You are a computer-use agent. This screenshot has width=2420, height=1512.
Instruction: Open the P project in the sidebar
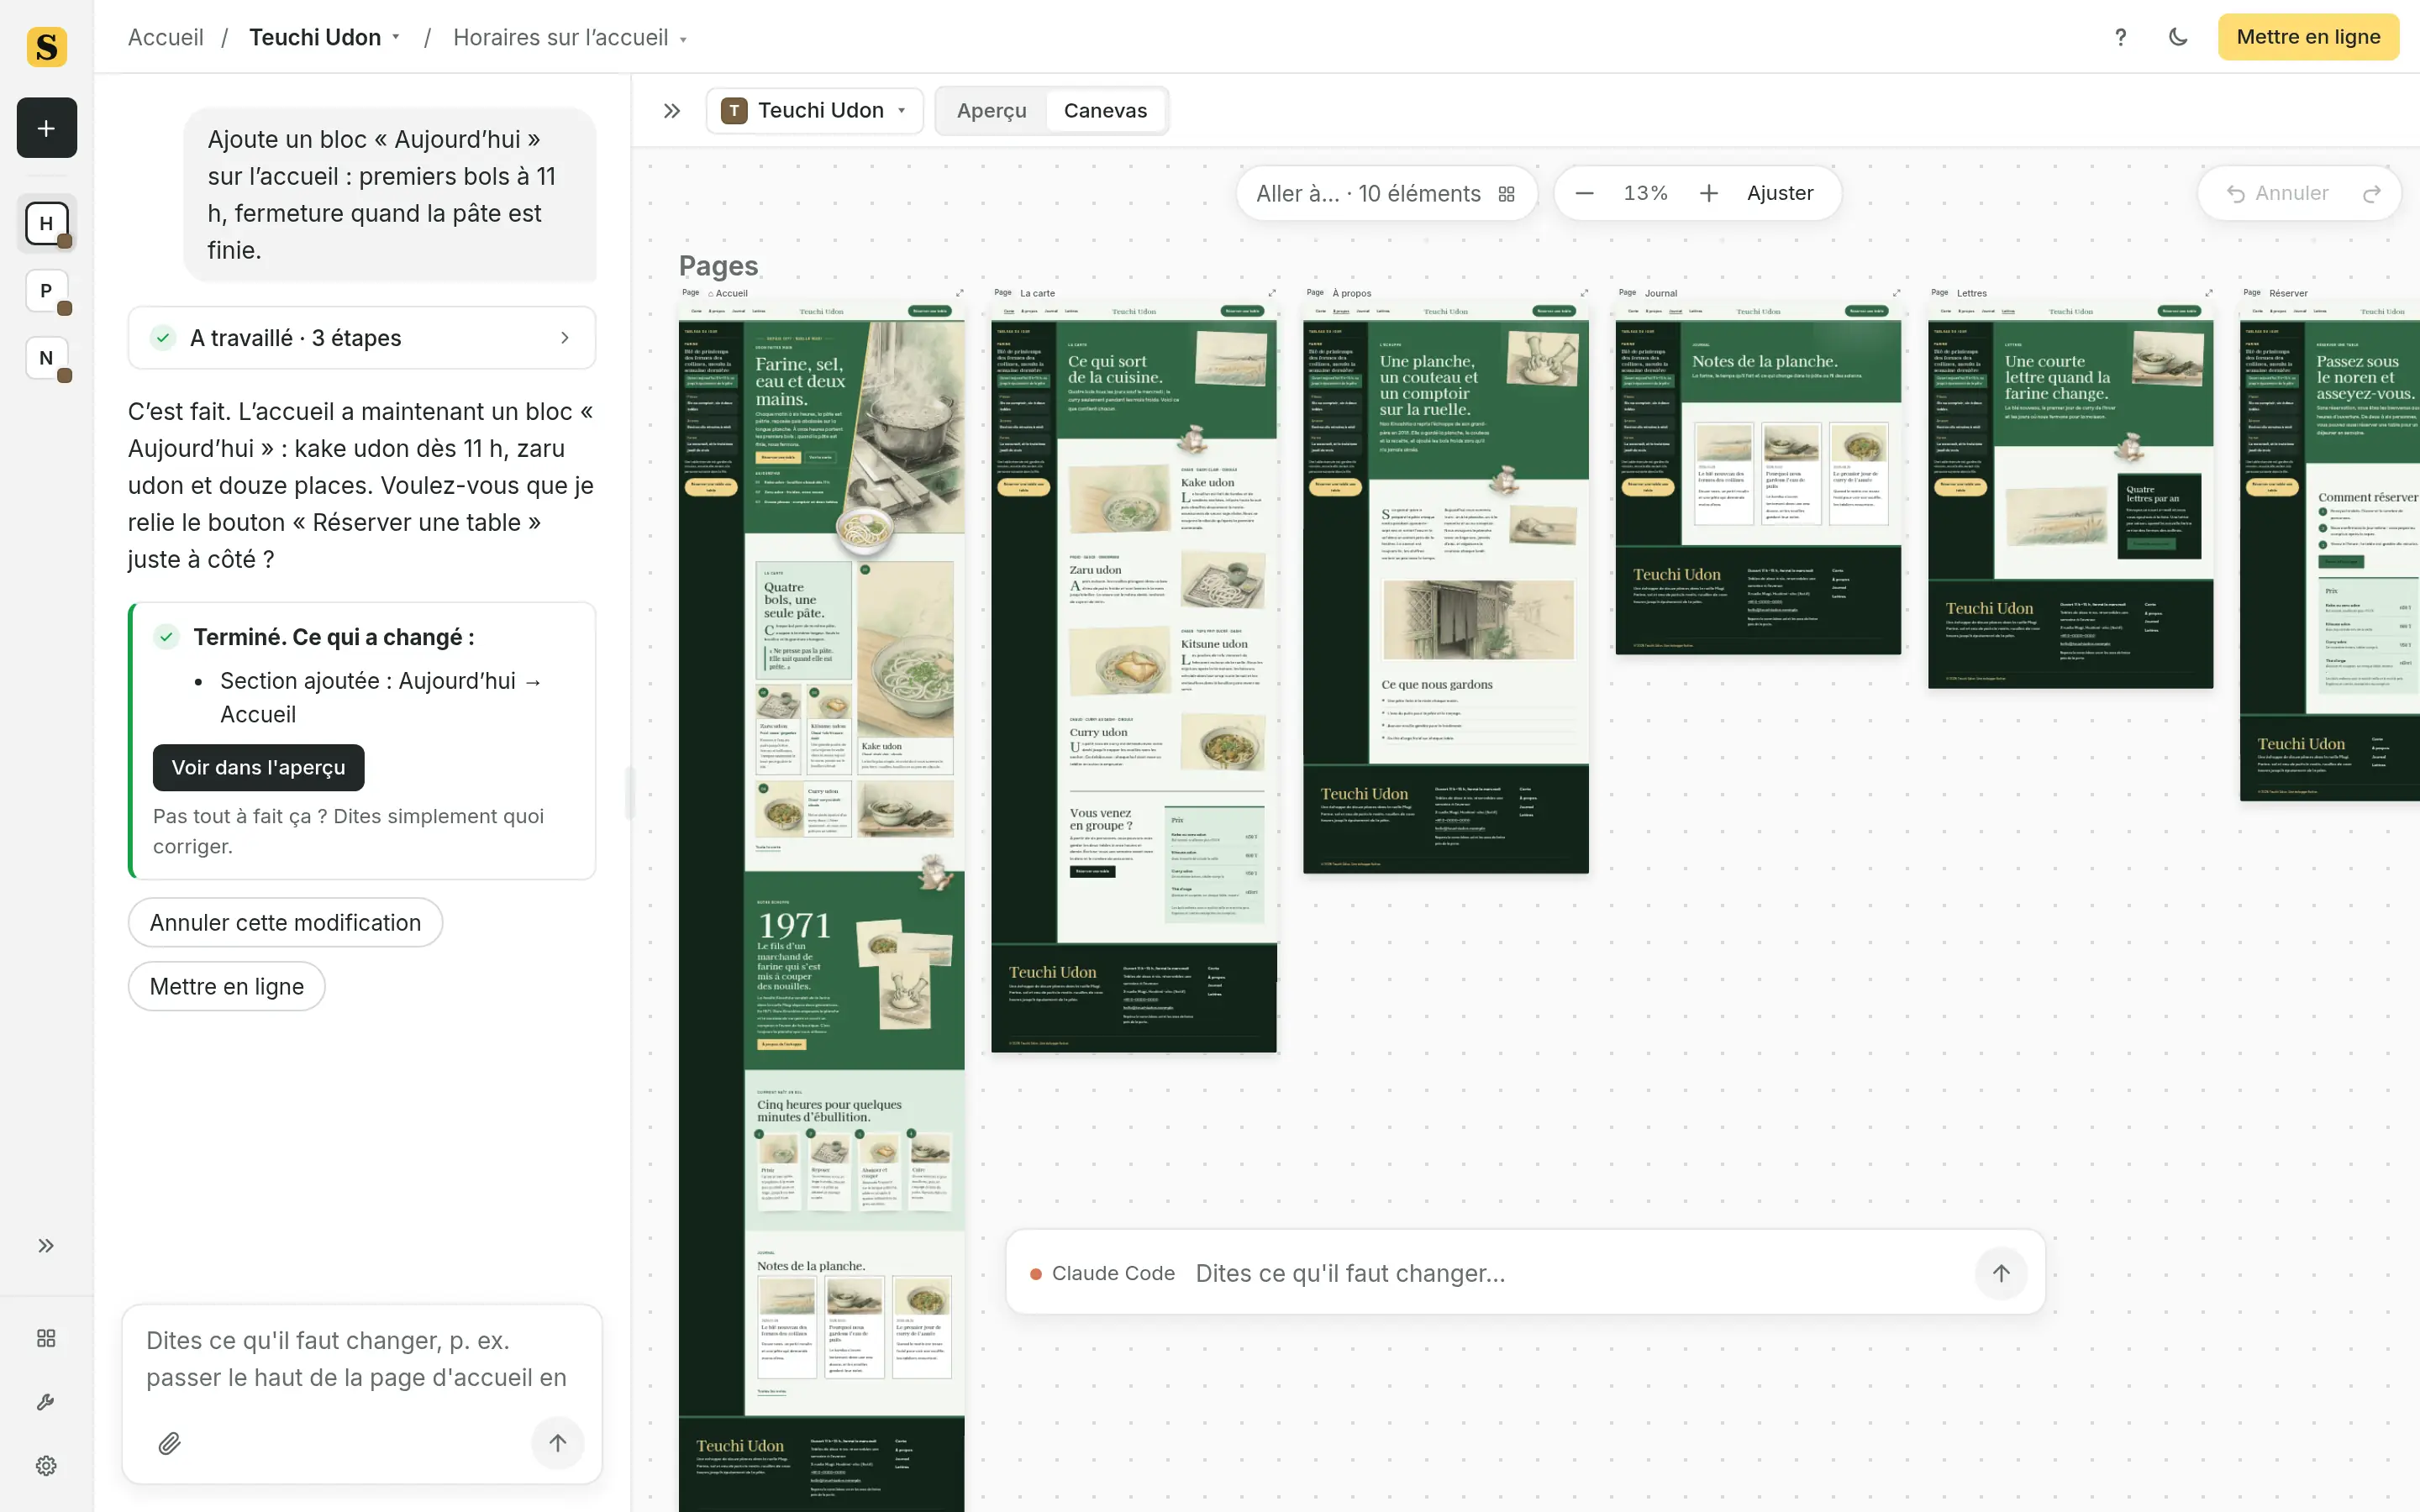(x=46, y=291)
